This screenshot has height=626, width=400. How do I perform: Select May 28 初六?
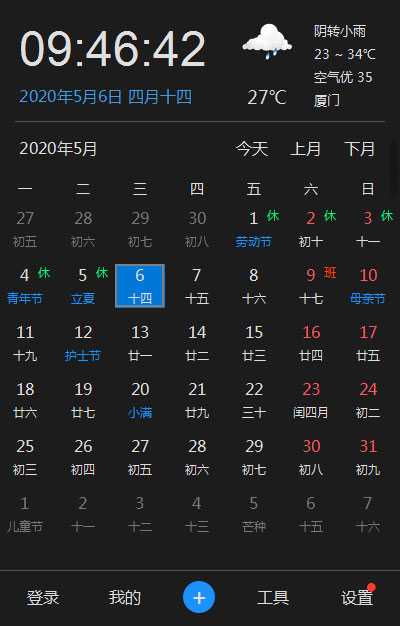(197, 457)
